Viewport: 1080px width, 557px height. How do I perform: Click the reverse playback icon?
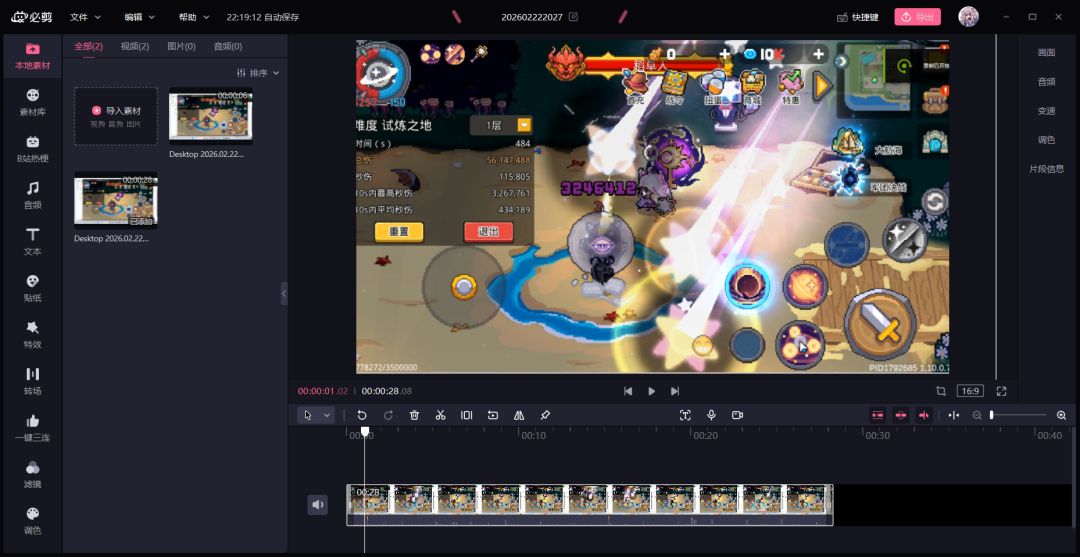(492, 415)
